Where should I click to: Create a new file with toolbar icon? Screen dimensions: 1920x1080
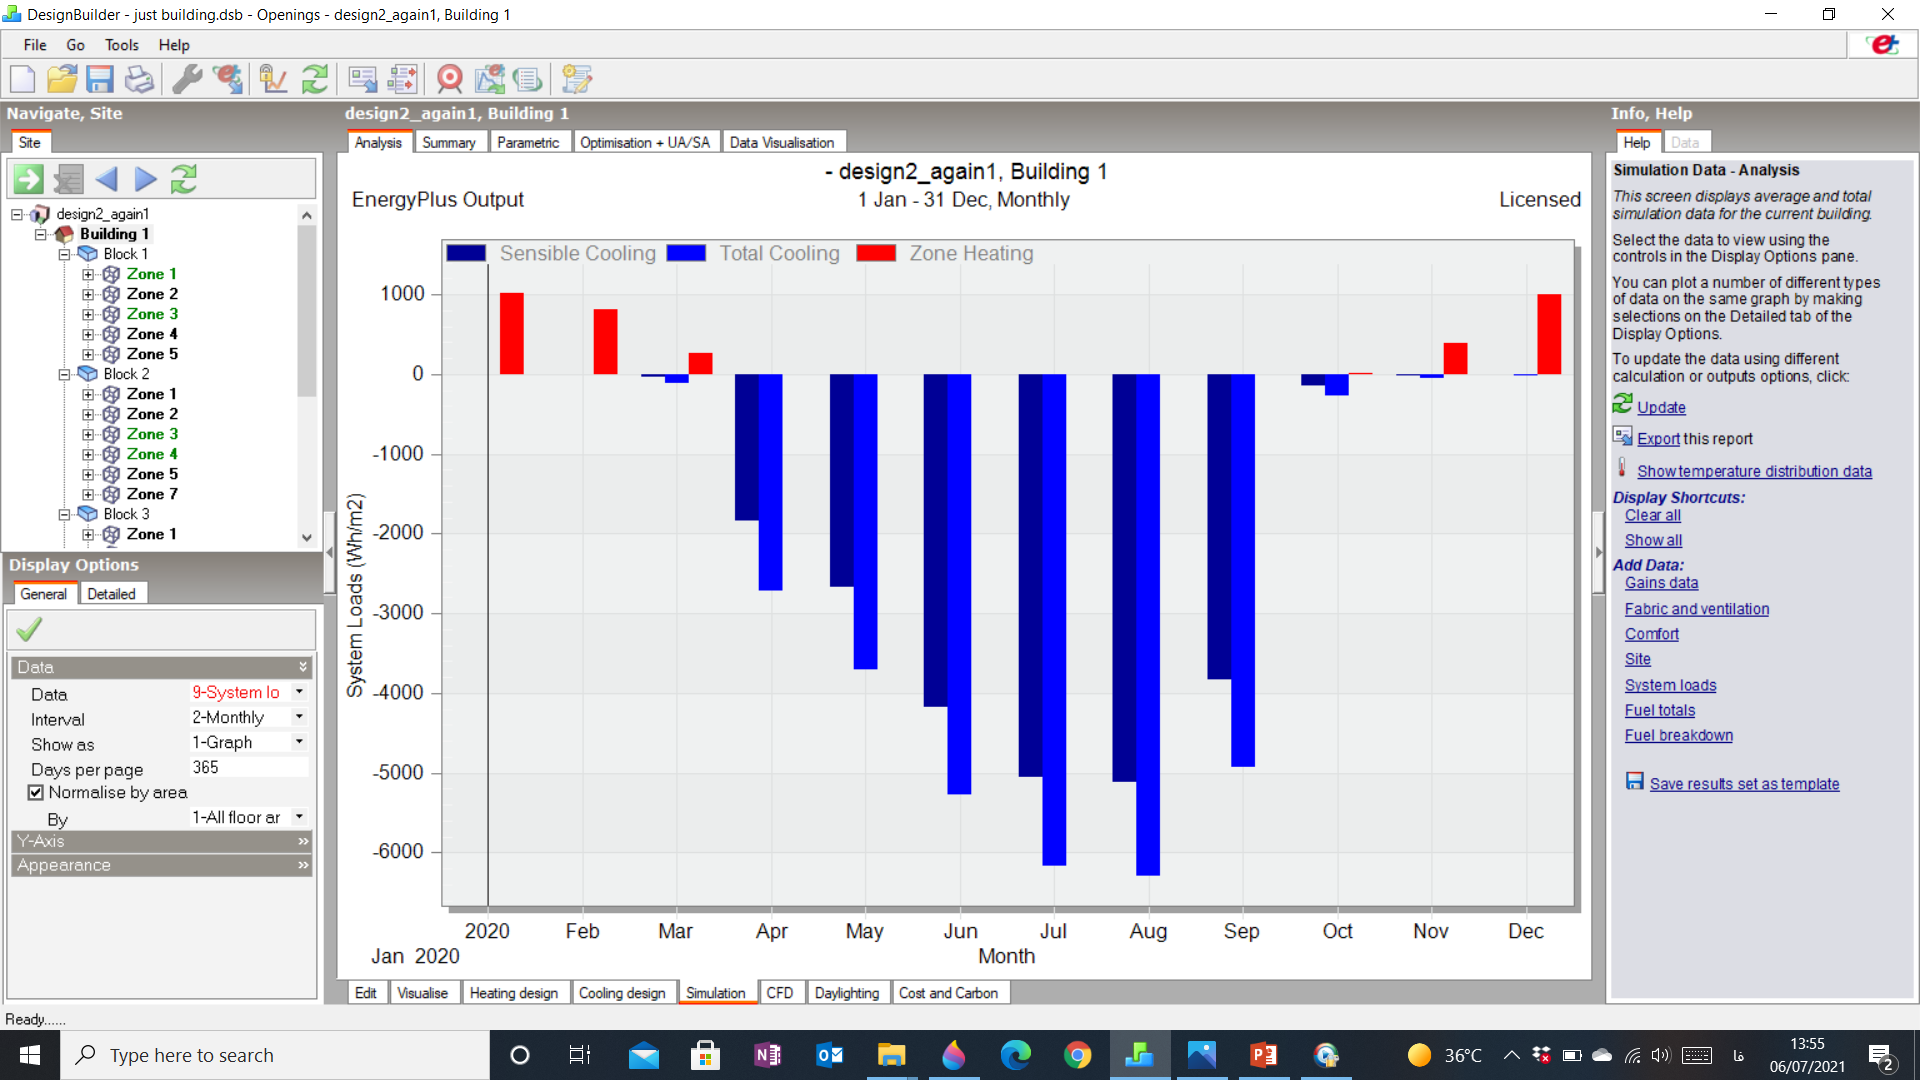click(x=22, y=79)
